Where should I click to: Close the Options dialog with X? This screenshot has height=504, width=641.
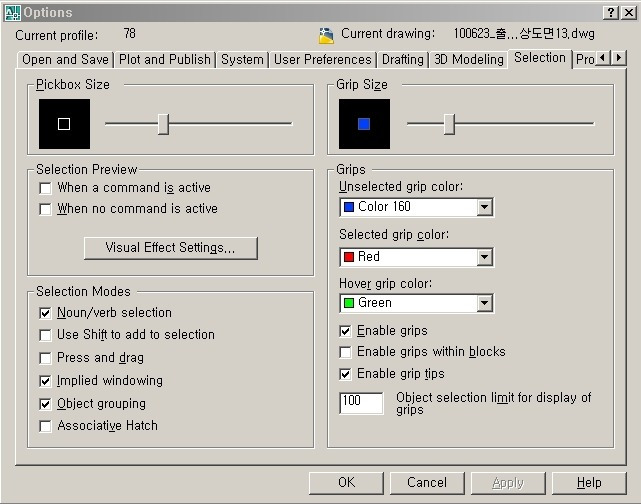point(629,13)
